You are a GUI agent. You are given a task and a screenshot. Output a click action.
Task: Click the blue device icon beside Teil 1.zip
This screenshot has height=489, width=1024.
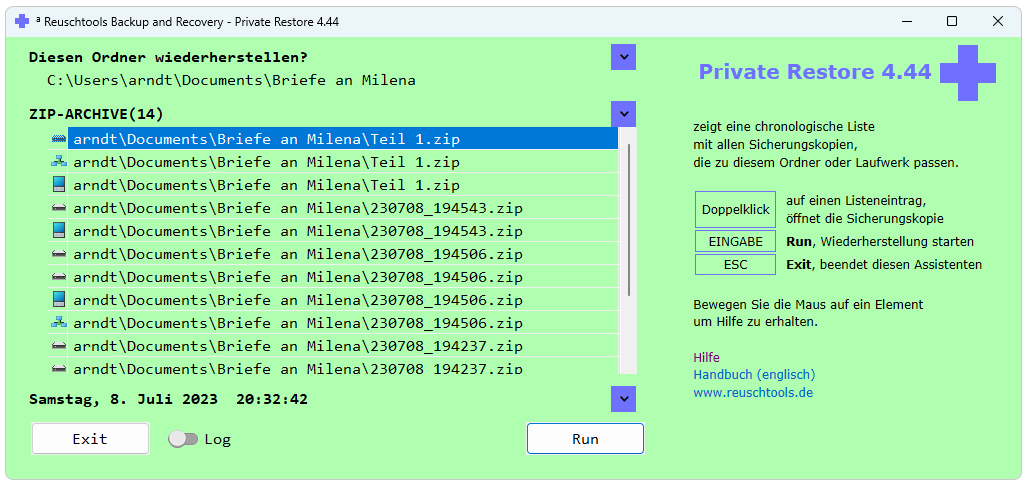(59, 185)
